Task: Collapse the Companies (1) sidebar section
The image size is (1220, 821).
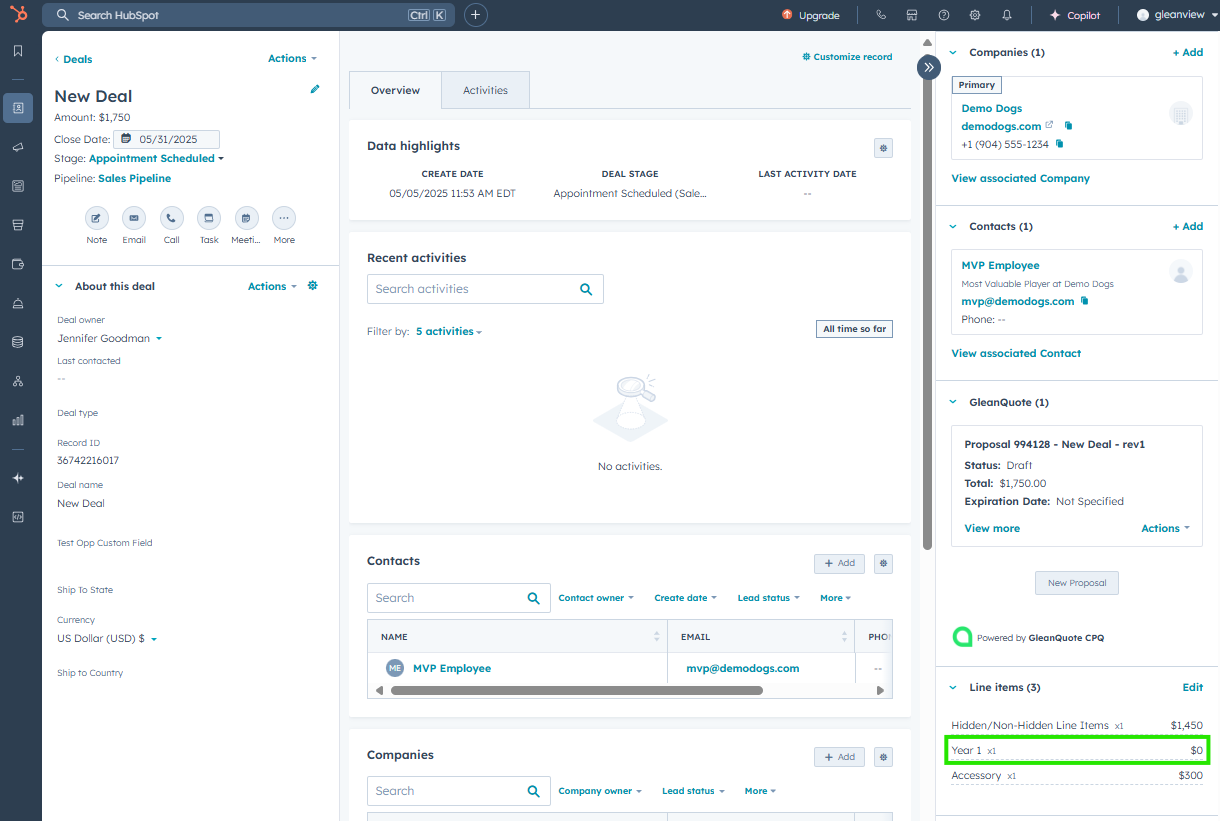Action: point(953,52)
